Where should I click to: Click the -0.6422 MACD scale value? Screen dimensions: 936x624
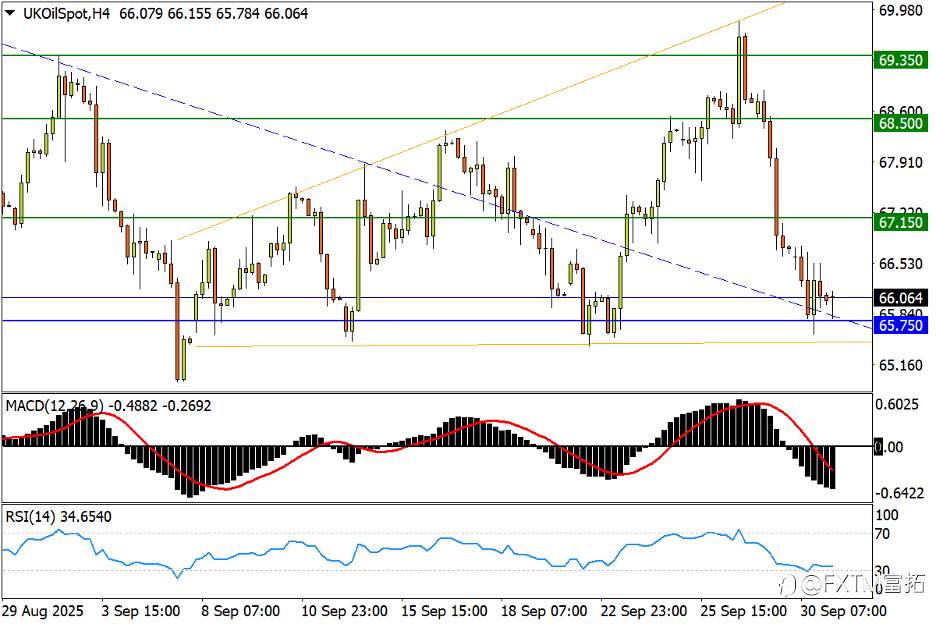coord(900,493)
